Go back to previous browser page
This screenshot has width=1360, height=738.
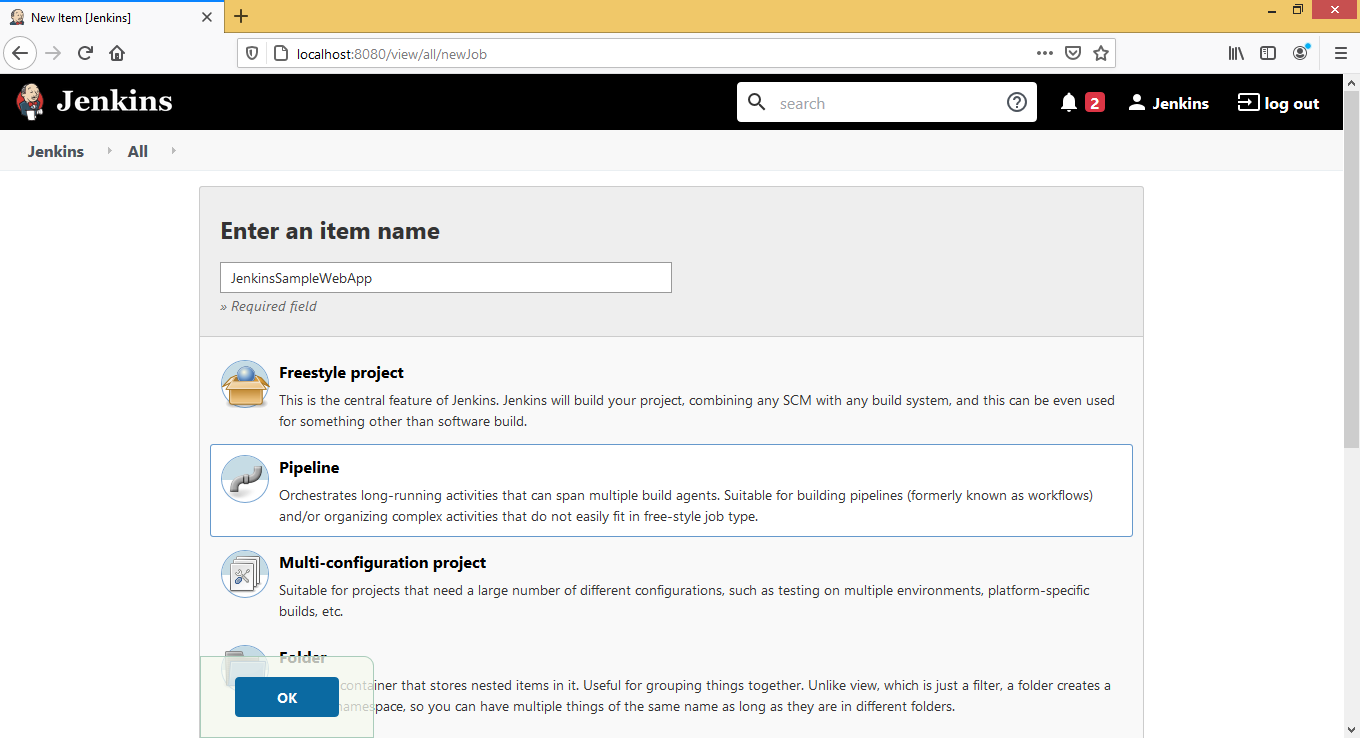[20, 53]
